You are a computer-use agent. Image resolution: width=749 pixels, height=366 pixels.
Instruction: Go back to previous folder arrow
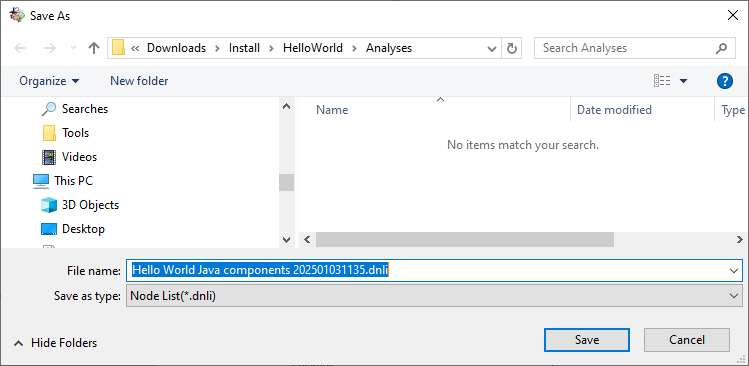tap(20, 48)
